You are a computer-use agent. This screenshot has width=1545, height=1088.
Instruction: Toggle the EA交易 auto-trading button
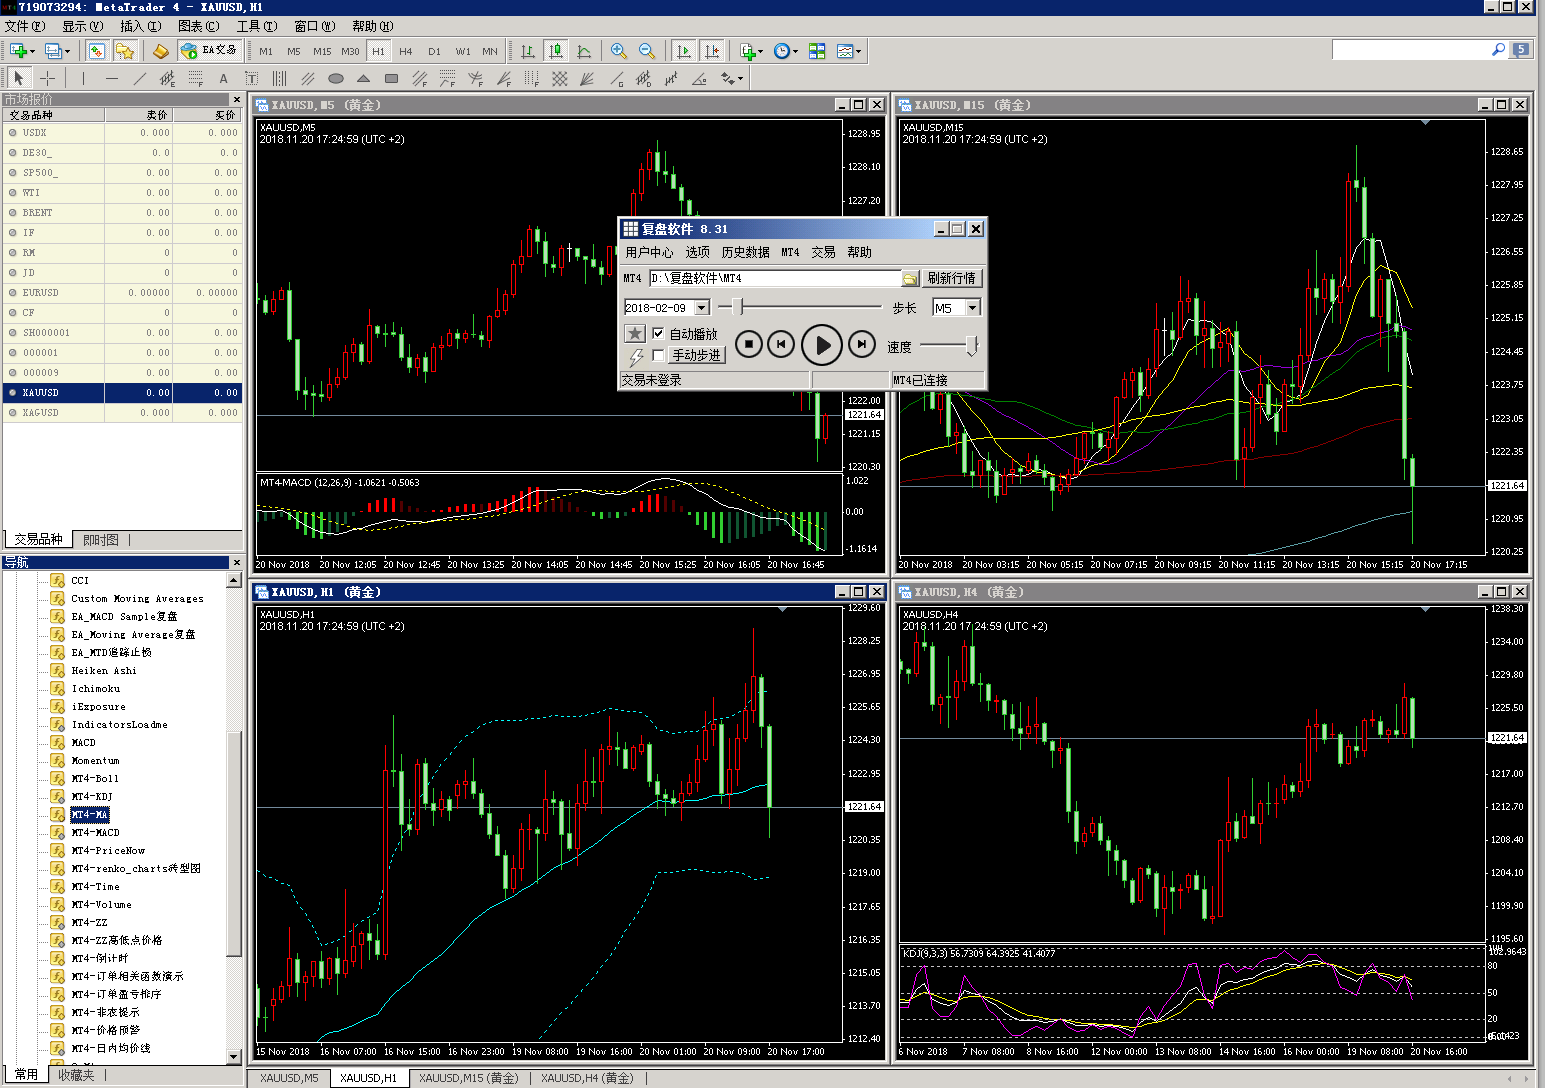point(209,50)
